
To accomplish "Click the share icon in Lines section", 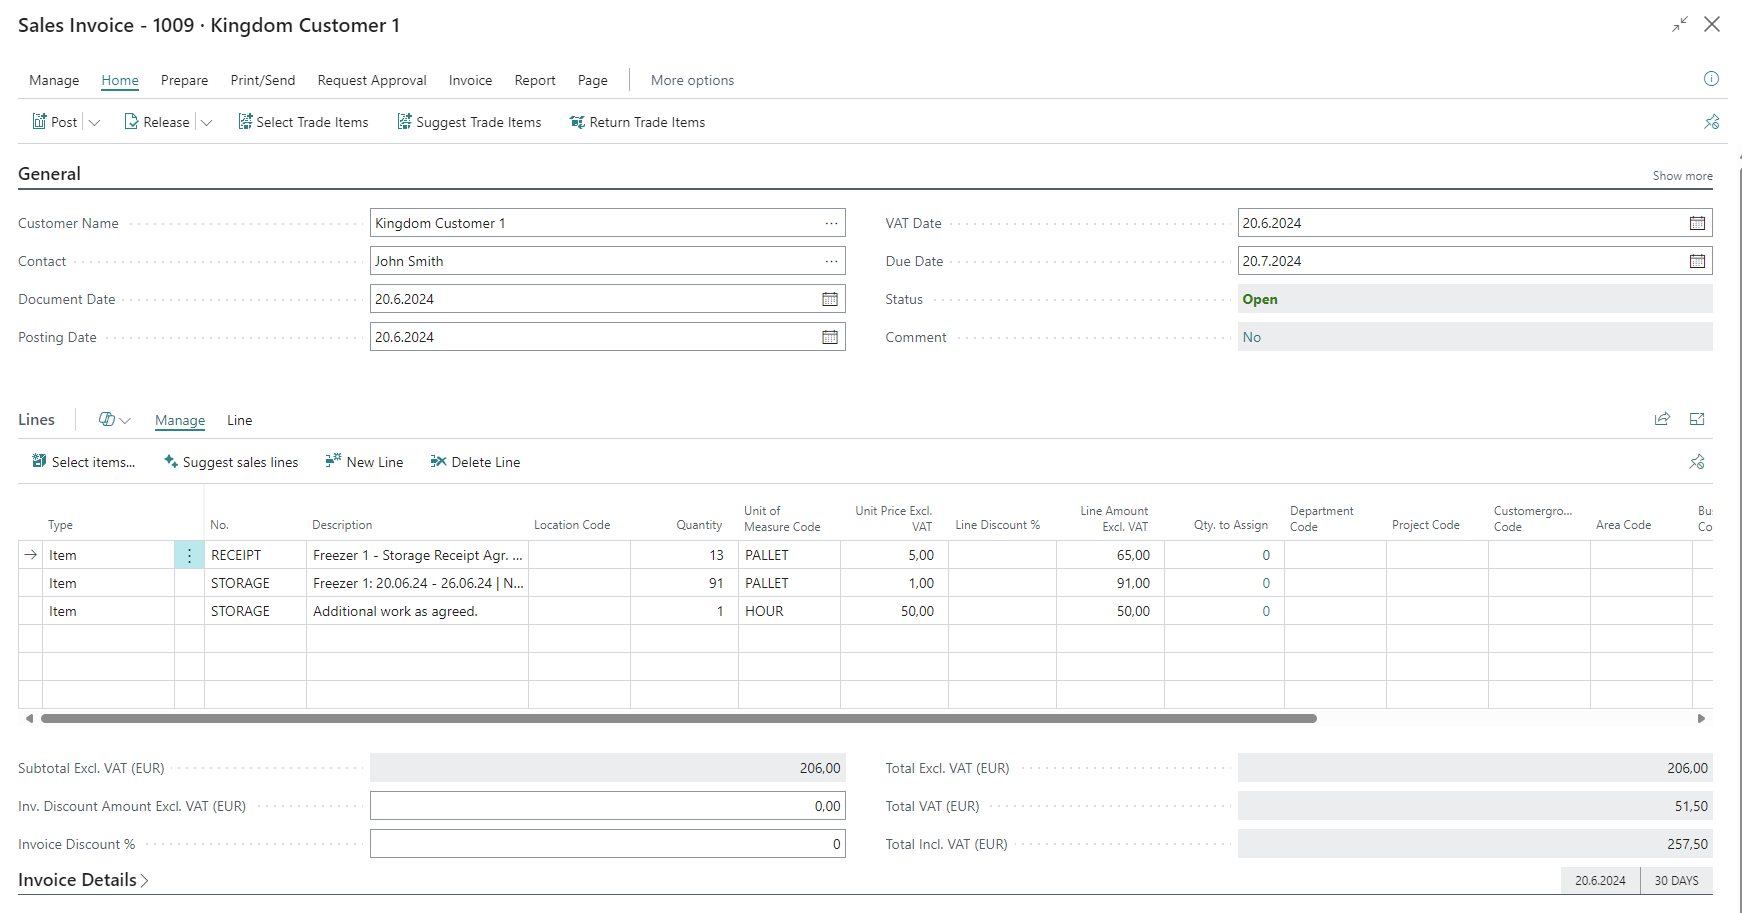I will click(1662, 419).
